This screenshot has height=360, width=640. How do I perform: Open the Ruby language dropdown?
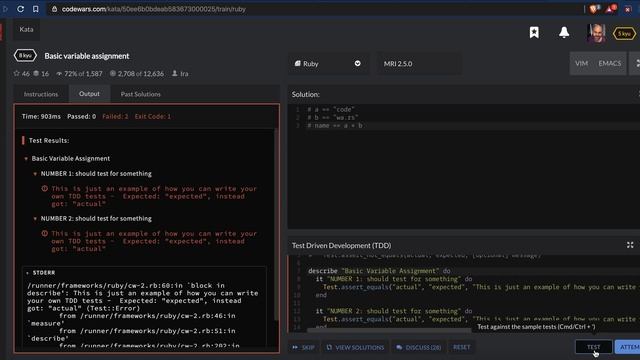(x=328, y=64)
